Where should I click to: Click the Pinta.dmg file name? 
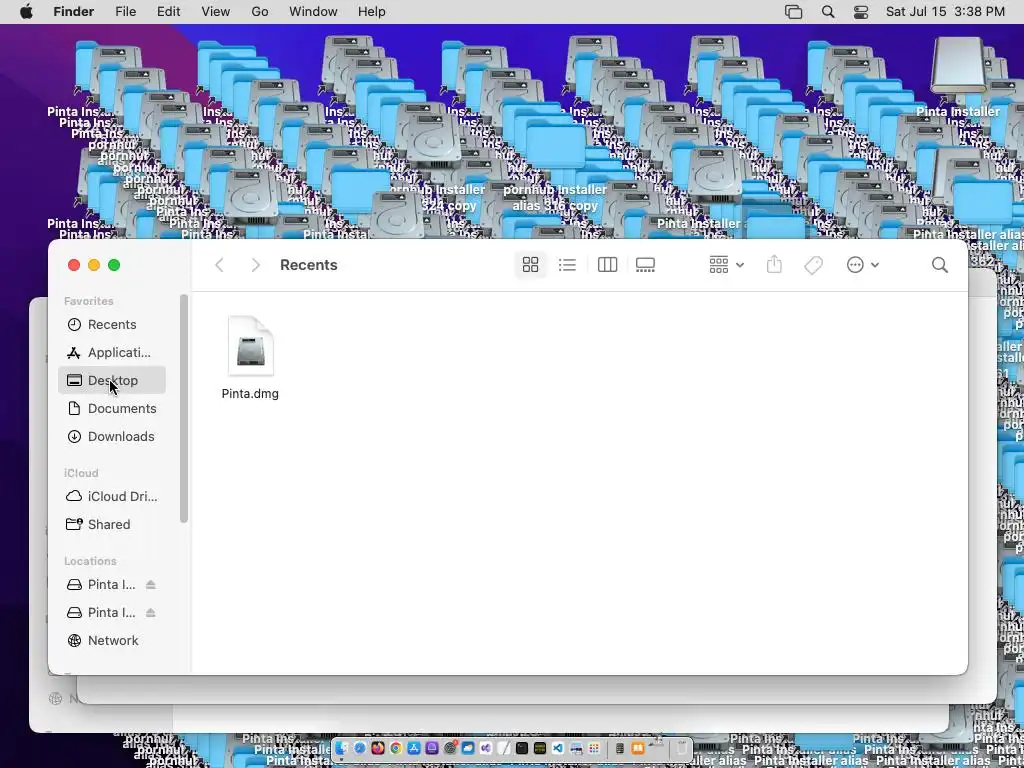pos(250,394)
